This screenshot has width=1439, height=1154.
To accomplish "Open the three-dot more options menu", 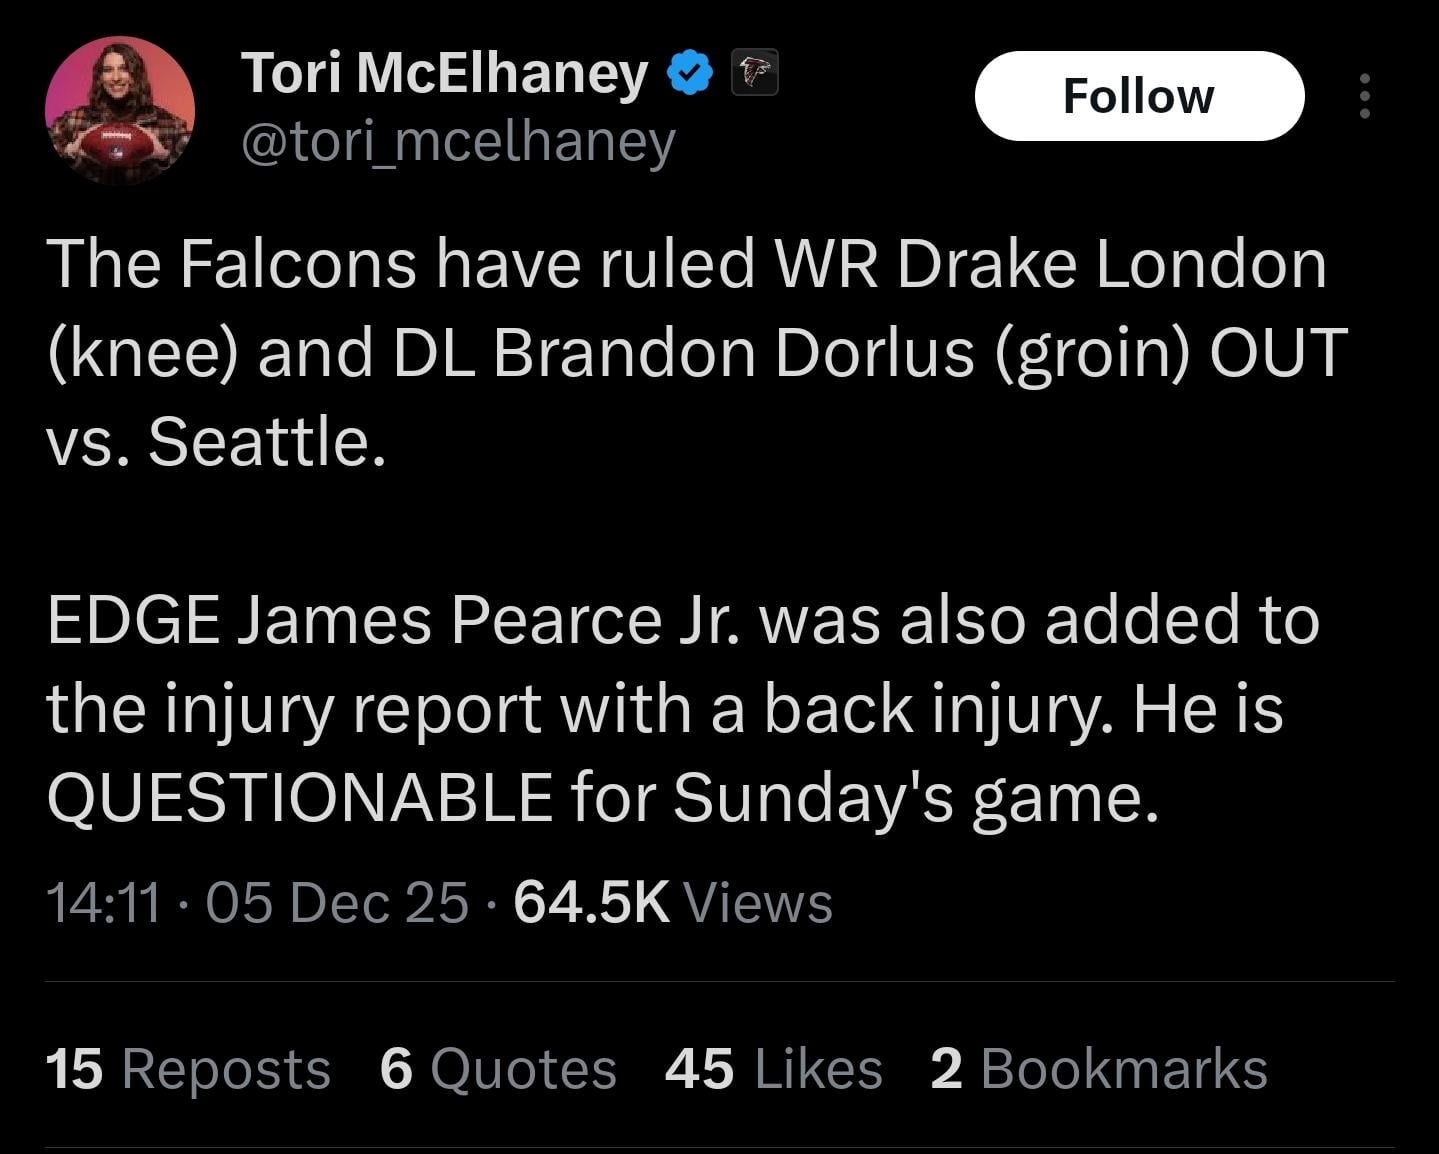I will [x=1365, y=97].
